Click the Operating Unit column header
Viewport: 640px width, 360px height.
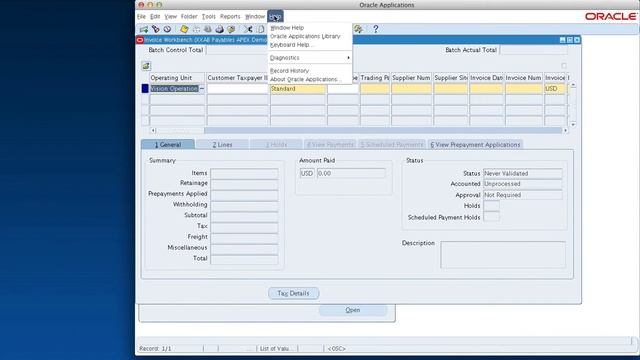pyautogui.click(x=177, y=78)
